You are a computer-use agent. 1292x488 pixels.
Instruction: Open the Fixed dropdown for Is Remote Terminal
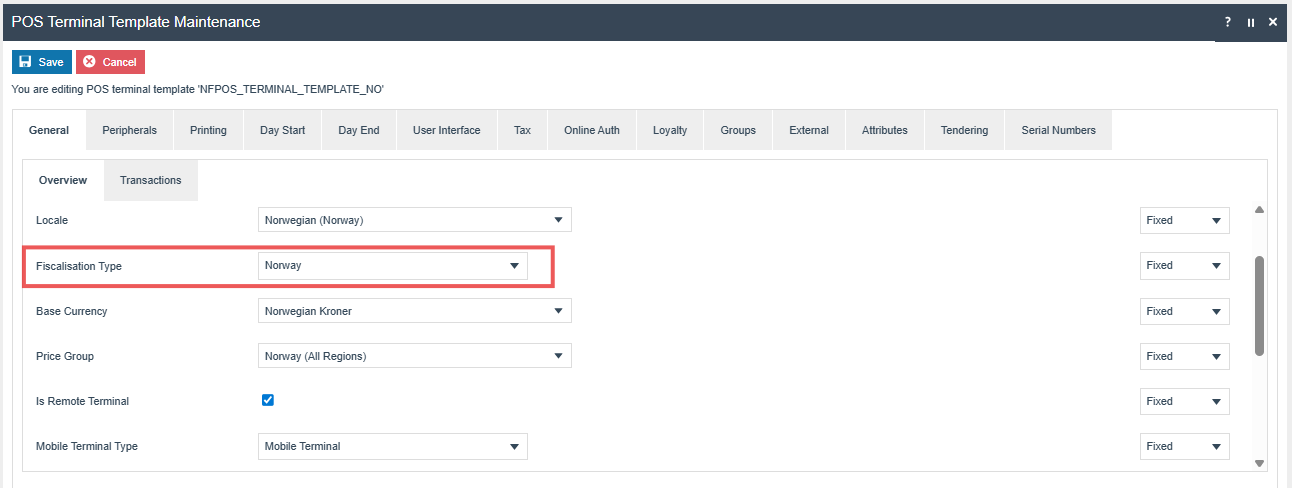pyautogui.click(x=1185, y=401)
